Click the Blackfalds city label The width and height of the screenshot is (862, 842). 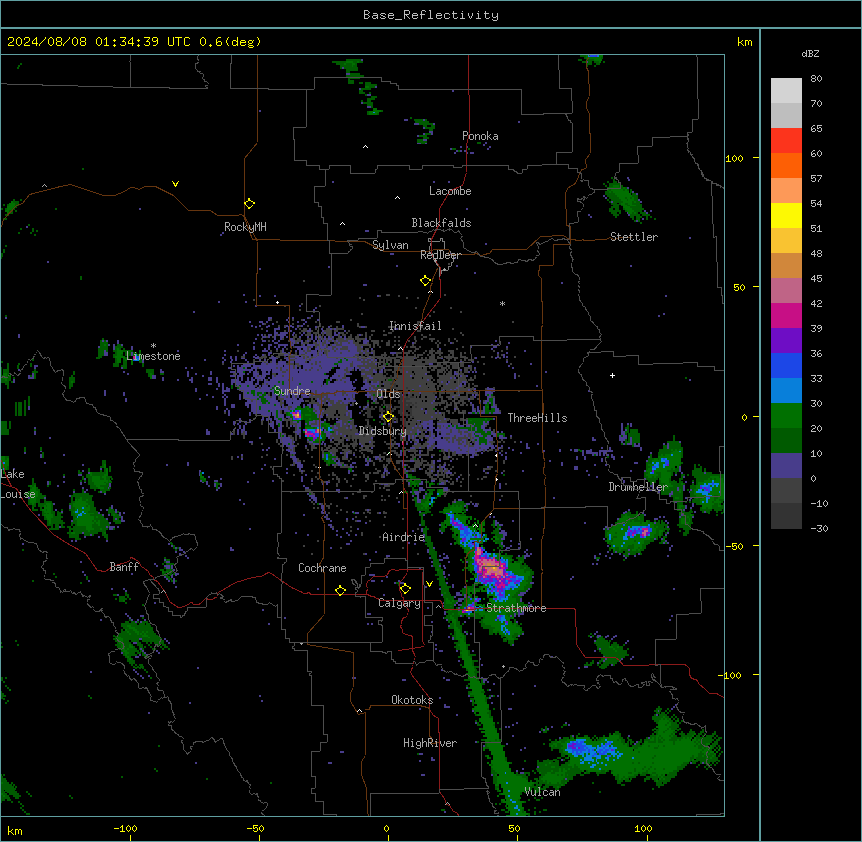click(441, 223)
